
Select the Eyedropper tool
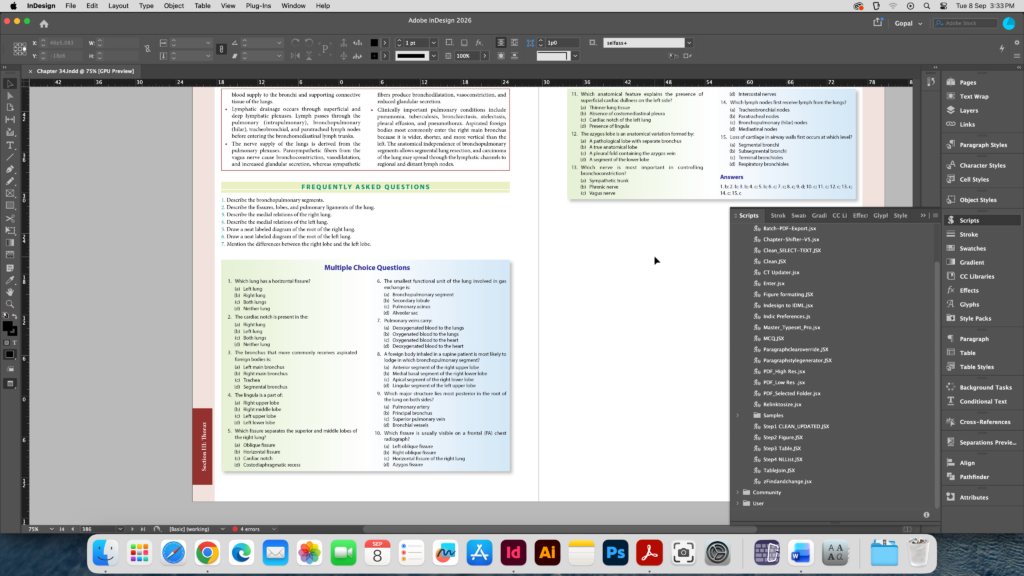[x=10, y=280]
